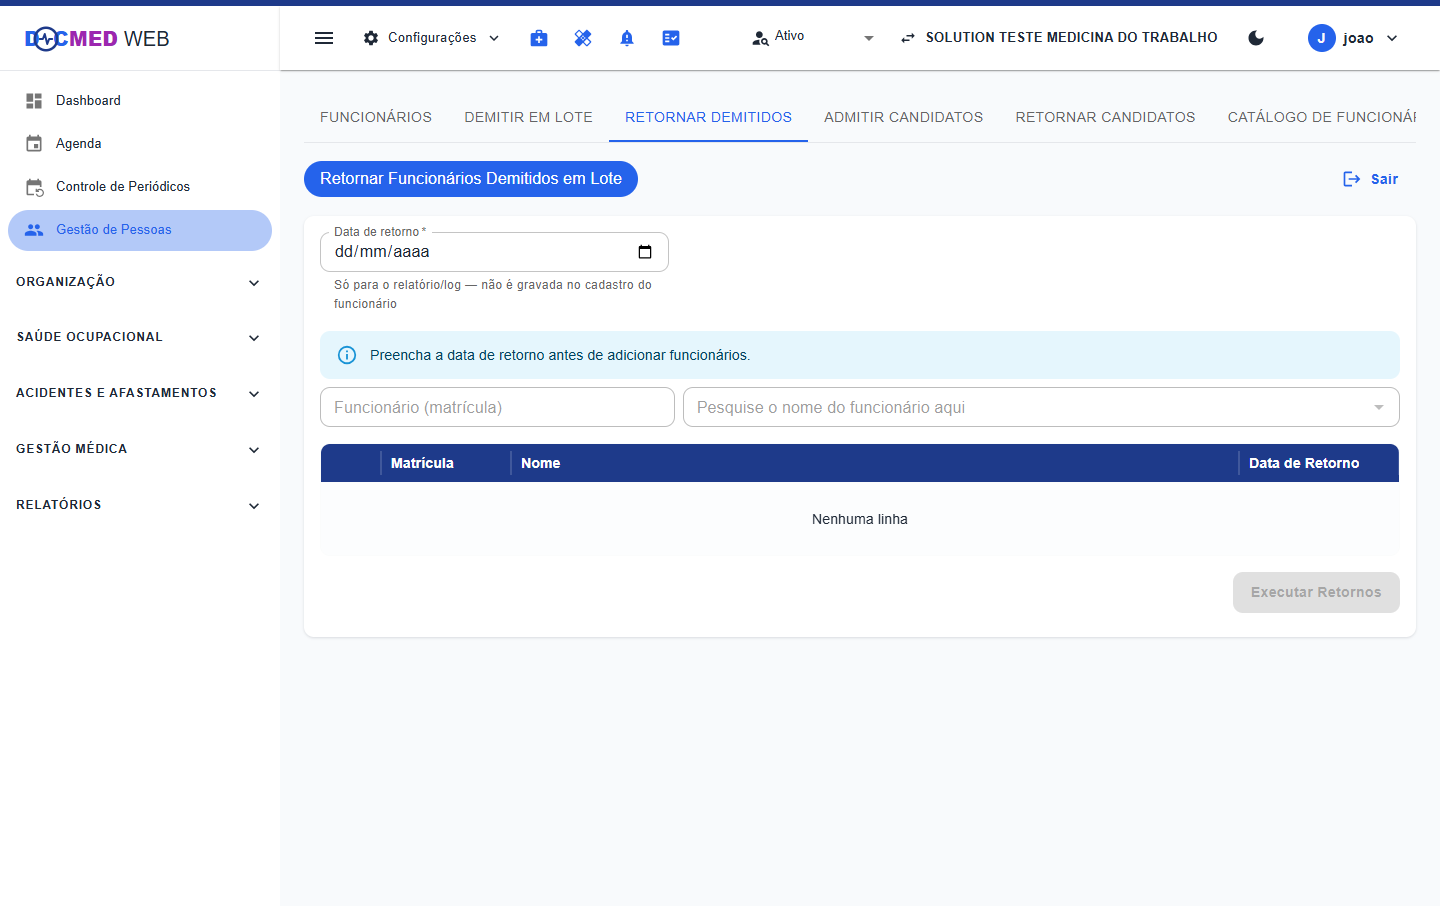Click the DocMed Web logo
This screenshot has width=1440, height=906.
[97, 39]
